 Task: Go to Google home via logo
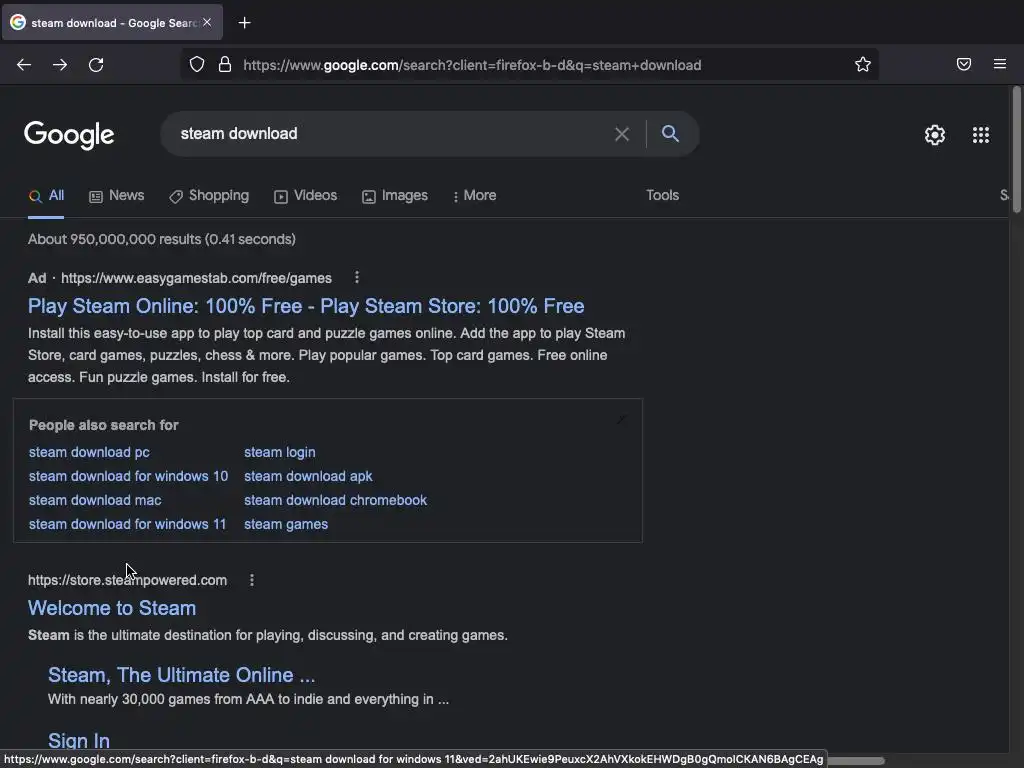click(69, 135)
